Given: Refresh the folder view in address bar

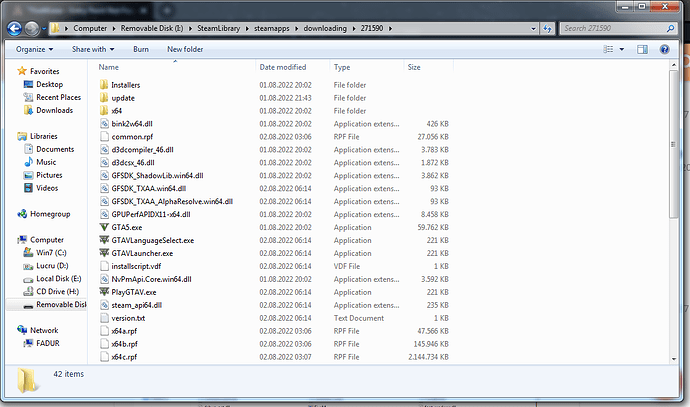Looking at the screenshot, I should pyautogui.click(x=547, y=29).
